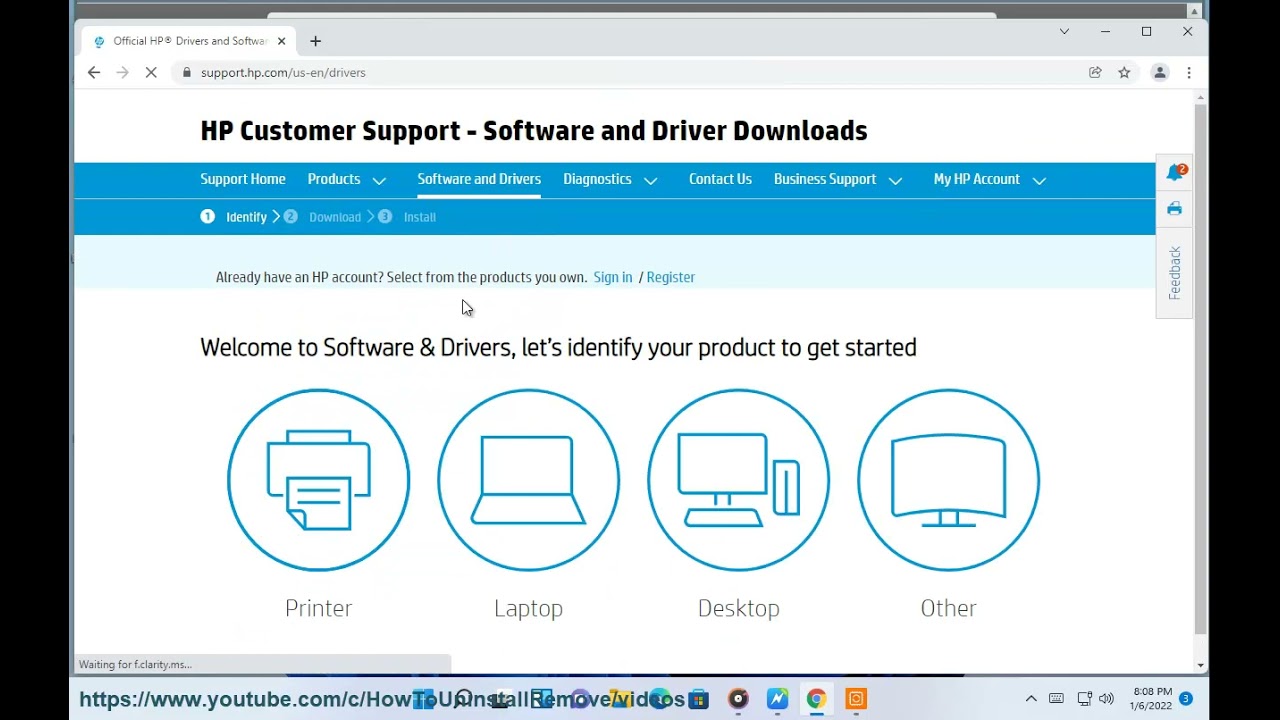Click the browser forward arrow
Screen dimensions: 1280x720
(122, 72)
